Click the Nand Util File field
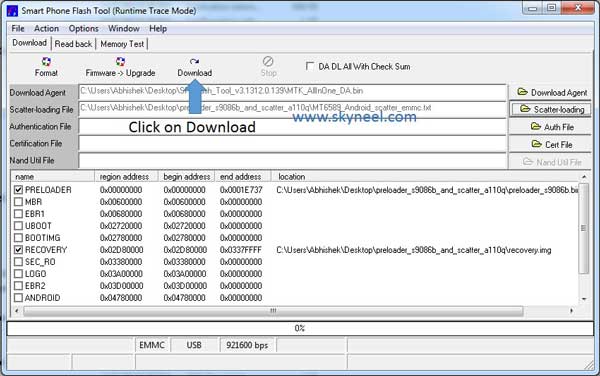 pos(292,160)
